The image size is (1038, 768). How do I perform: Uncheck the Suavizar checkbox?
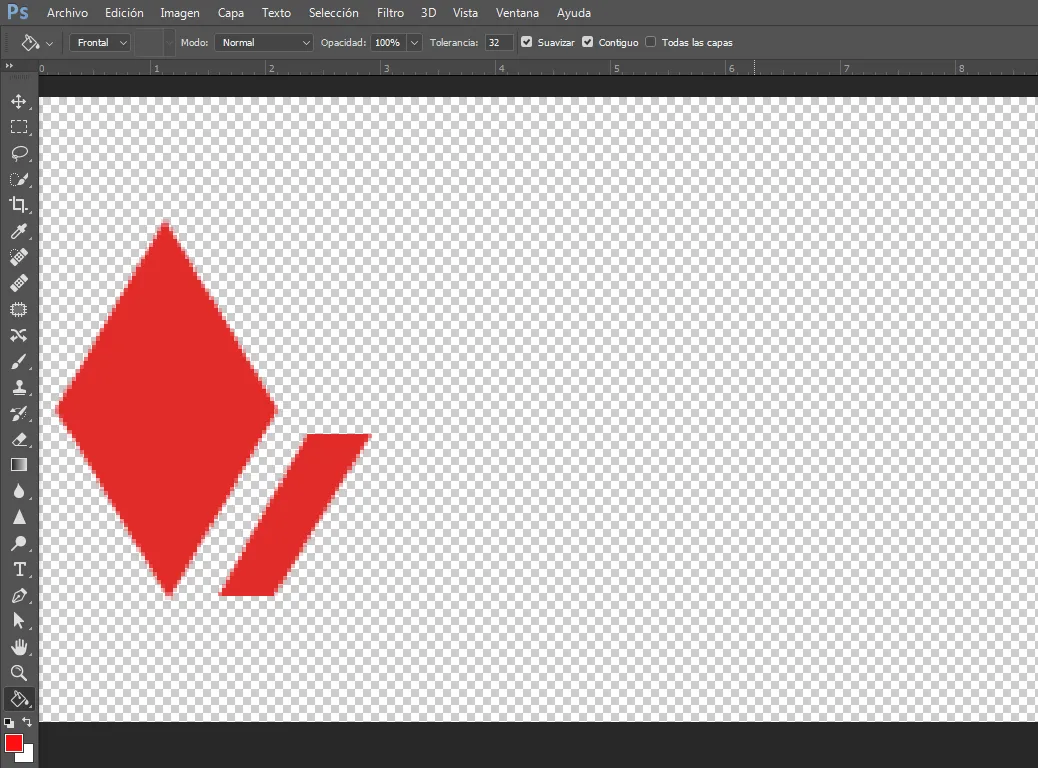(x=526, y=42)
